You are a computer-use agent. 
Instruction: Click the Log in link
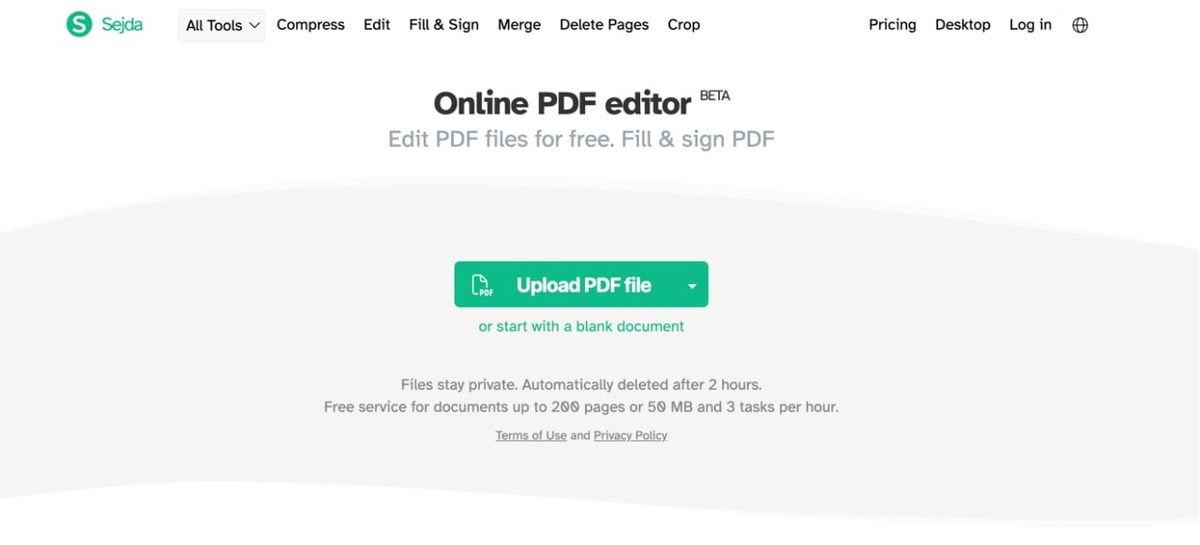(1030, 25)
